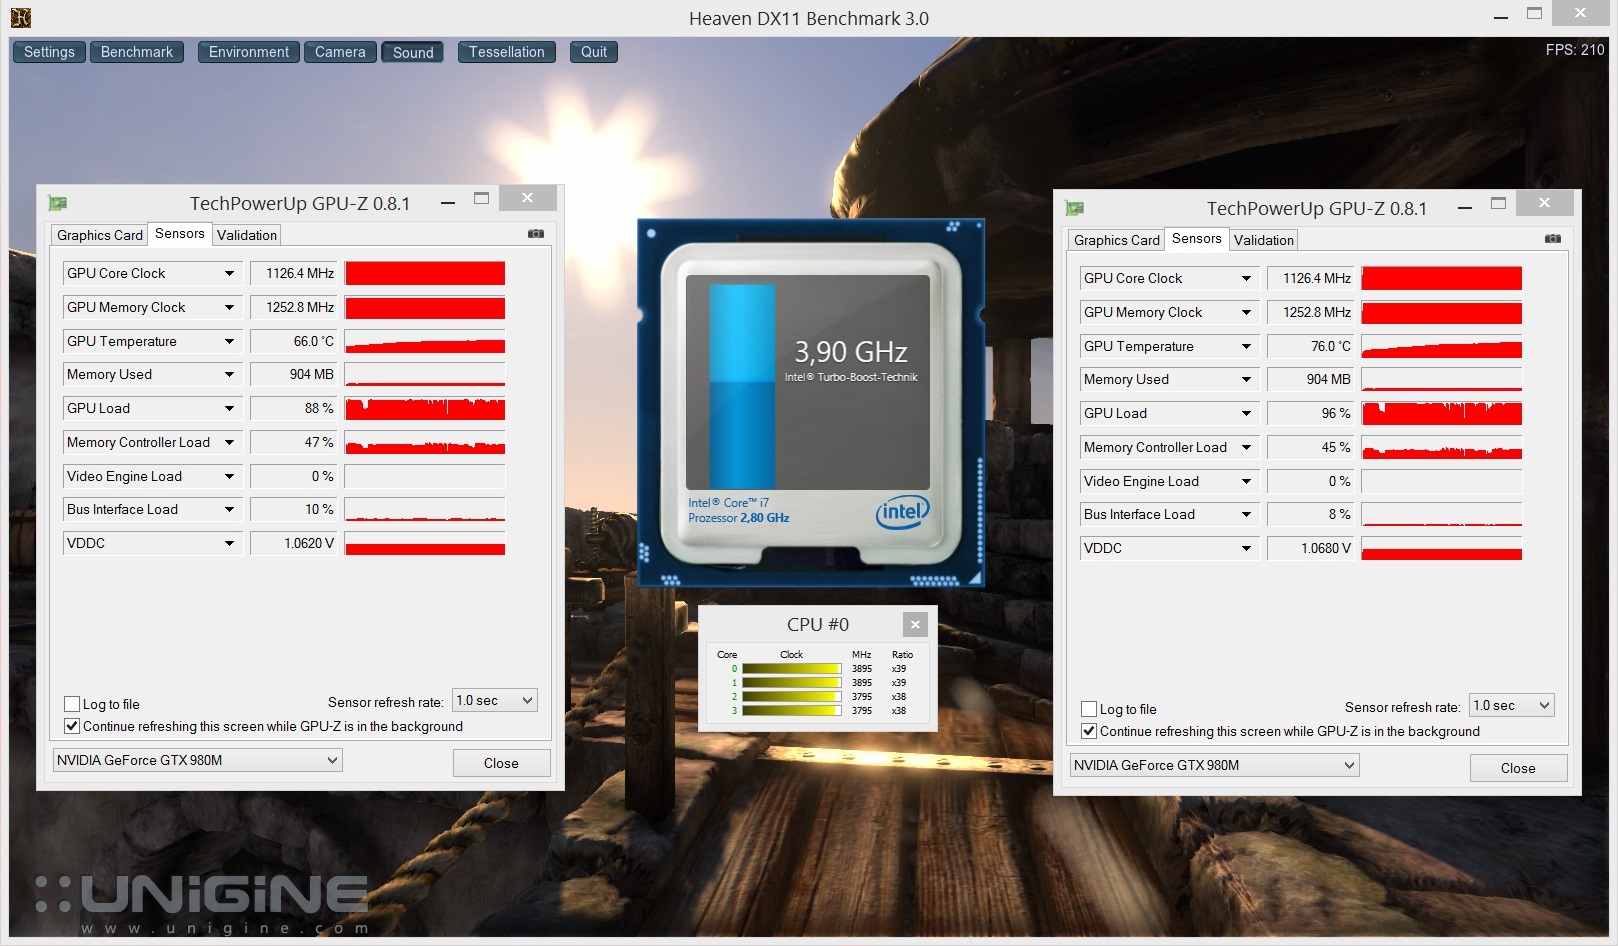Click the camera screenshot icon in right GPU-Z window
The height and width of the screenshot is (946, 1618).
click(x=1553, y=239)
